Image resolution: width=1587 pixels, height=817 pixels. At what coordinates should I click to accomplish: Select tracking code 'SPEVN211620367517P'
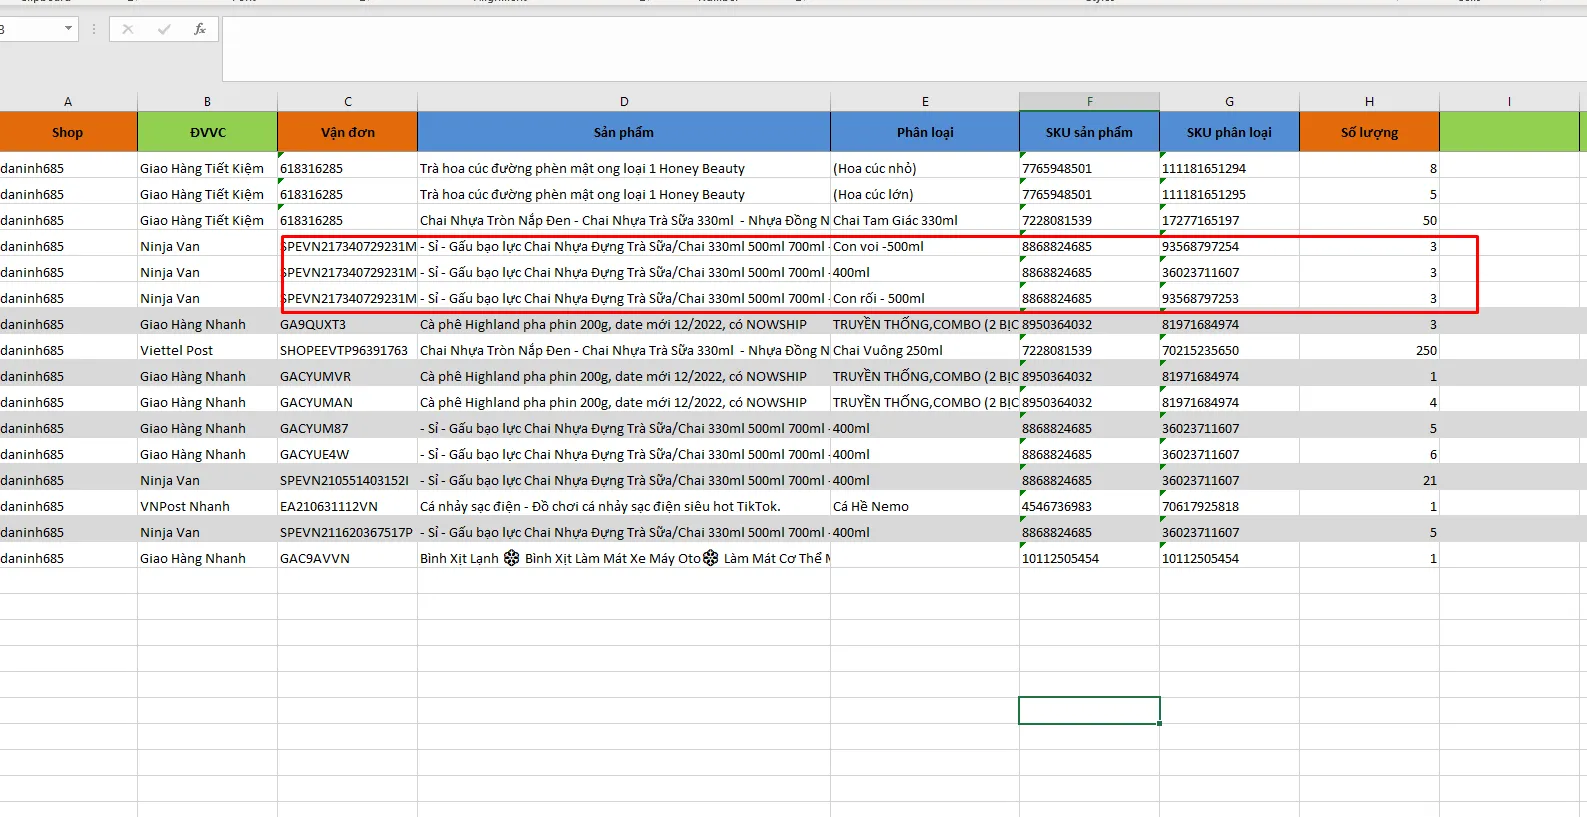point(348,532)
